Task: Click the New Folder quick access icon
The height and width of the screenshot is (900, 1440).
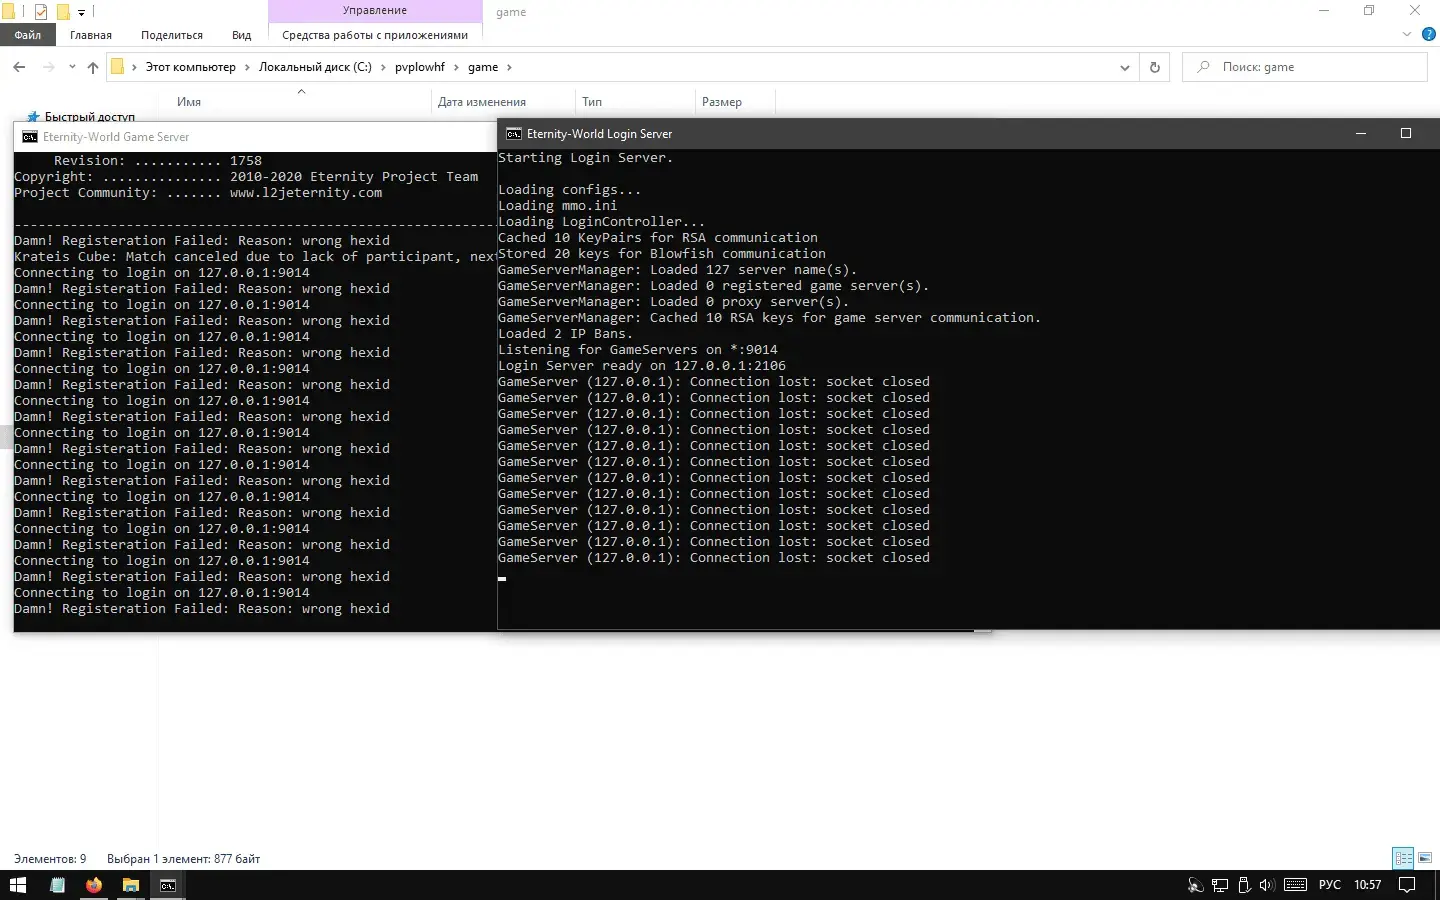Action: tap(62, 12)
